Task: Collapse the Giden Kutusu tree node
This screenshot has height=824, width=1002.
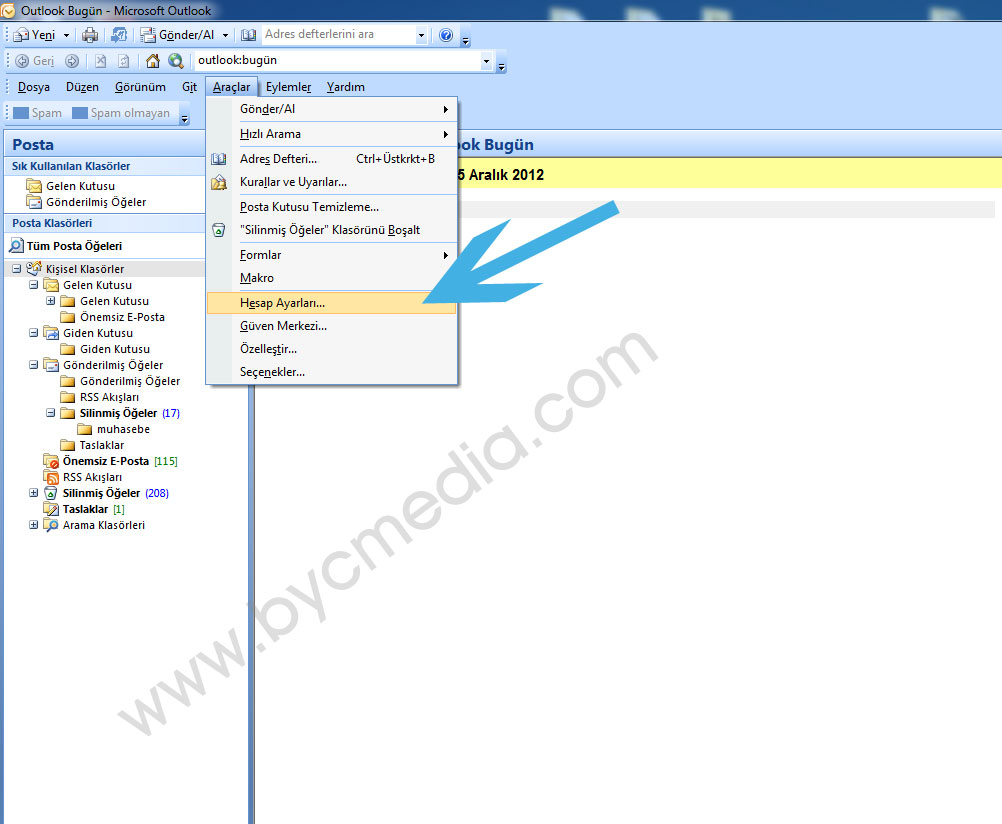Action: (34, 333)
